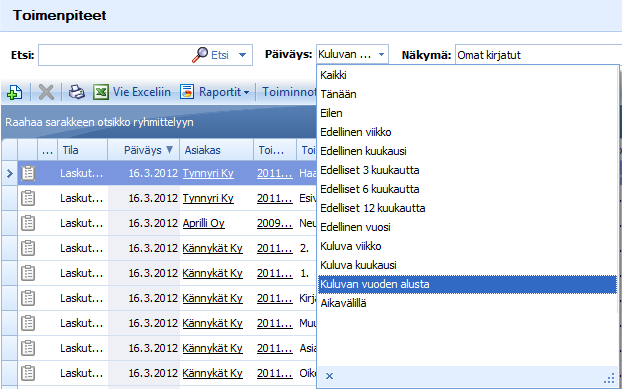Click the Excel export icon
This screenshot has height=389, width=622.
(x=101, y=92)
